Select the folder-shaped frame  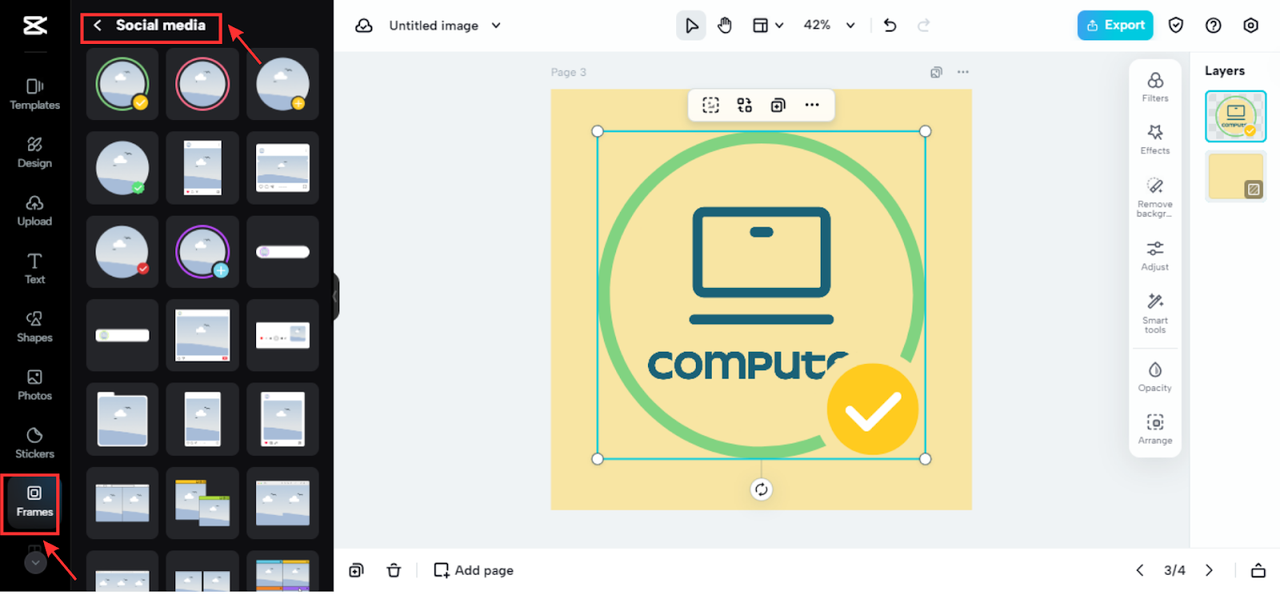point(123,419)
